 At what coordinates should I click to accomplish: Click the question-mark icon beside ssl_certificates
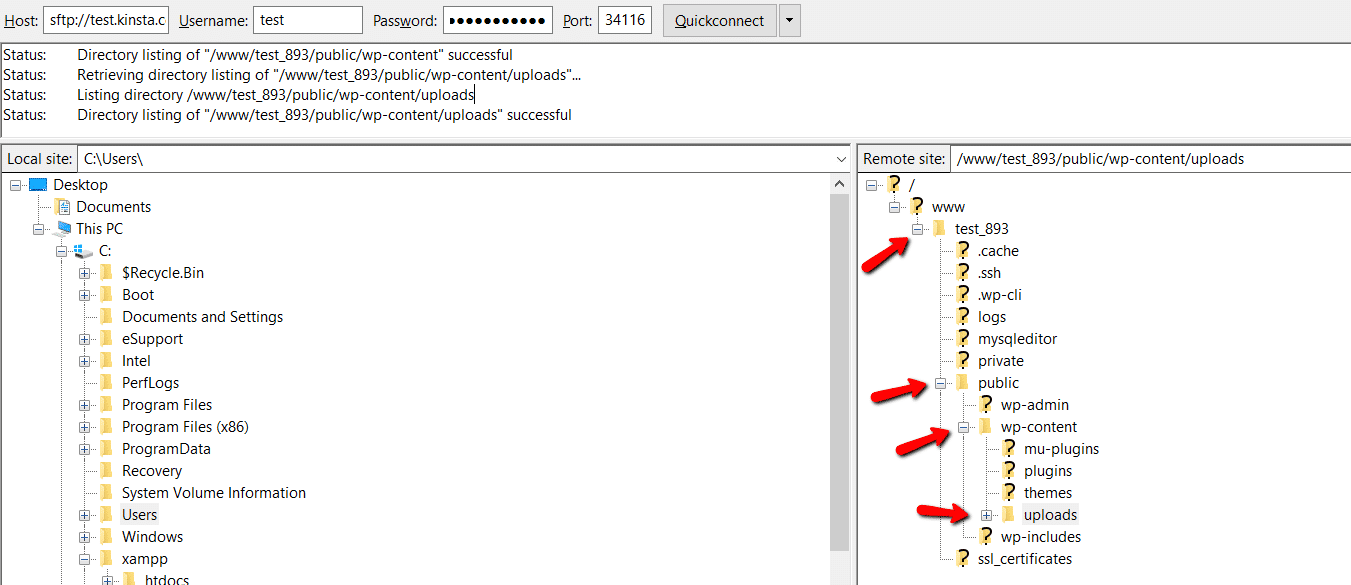coord(963,559)
